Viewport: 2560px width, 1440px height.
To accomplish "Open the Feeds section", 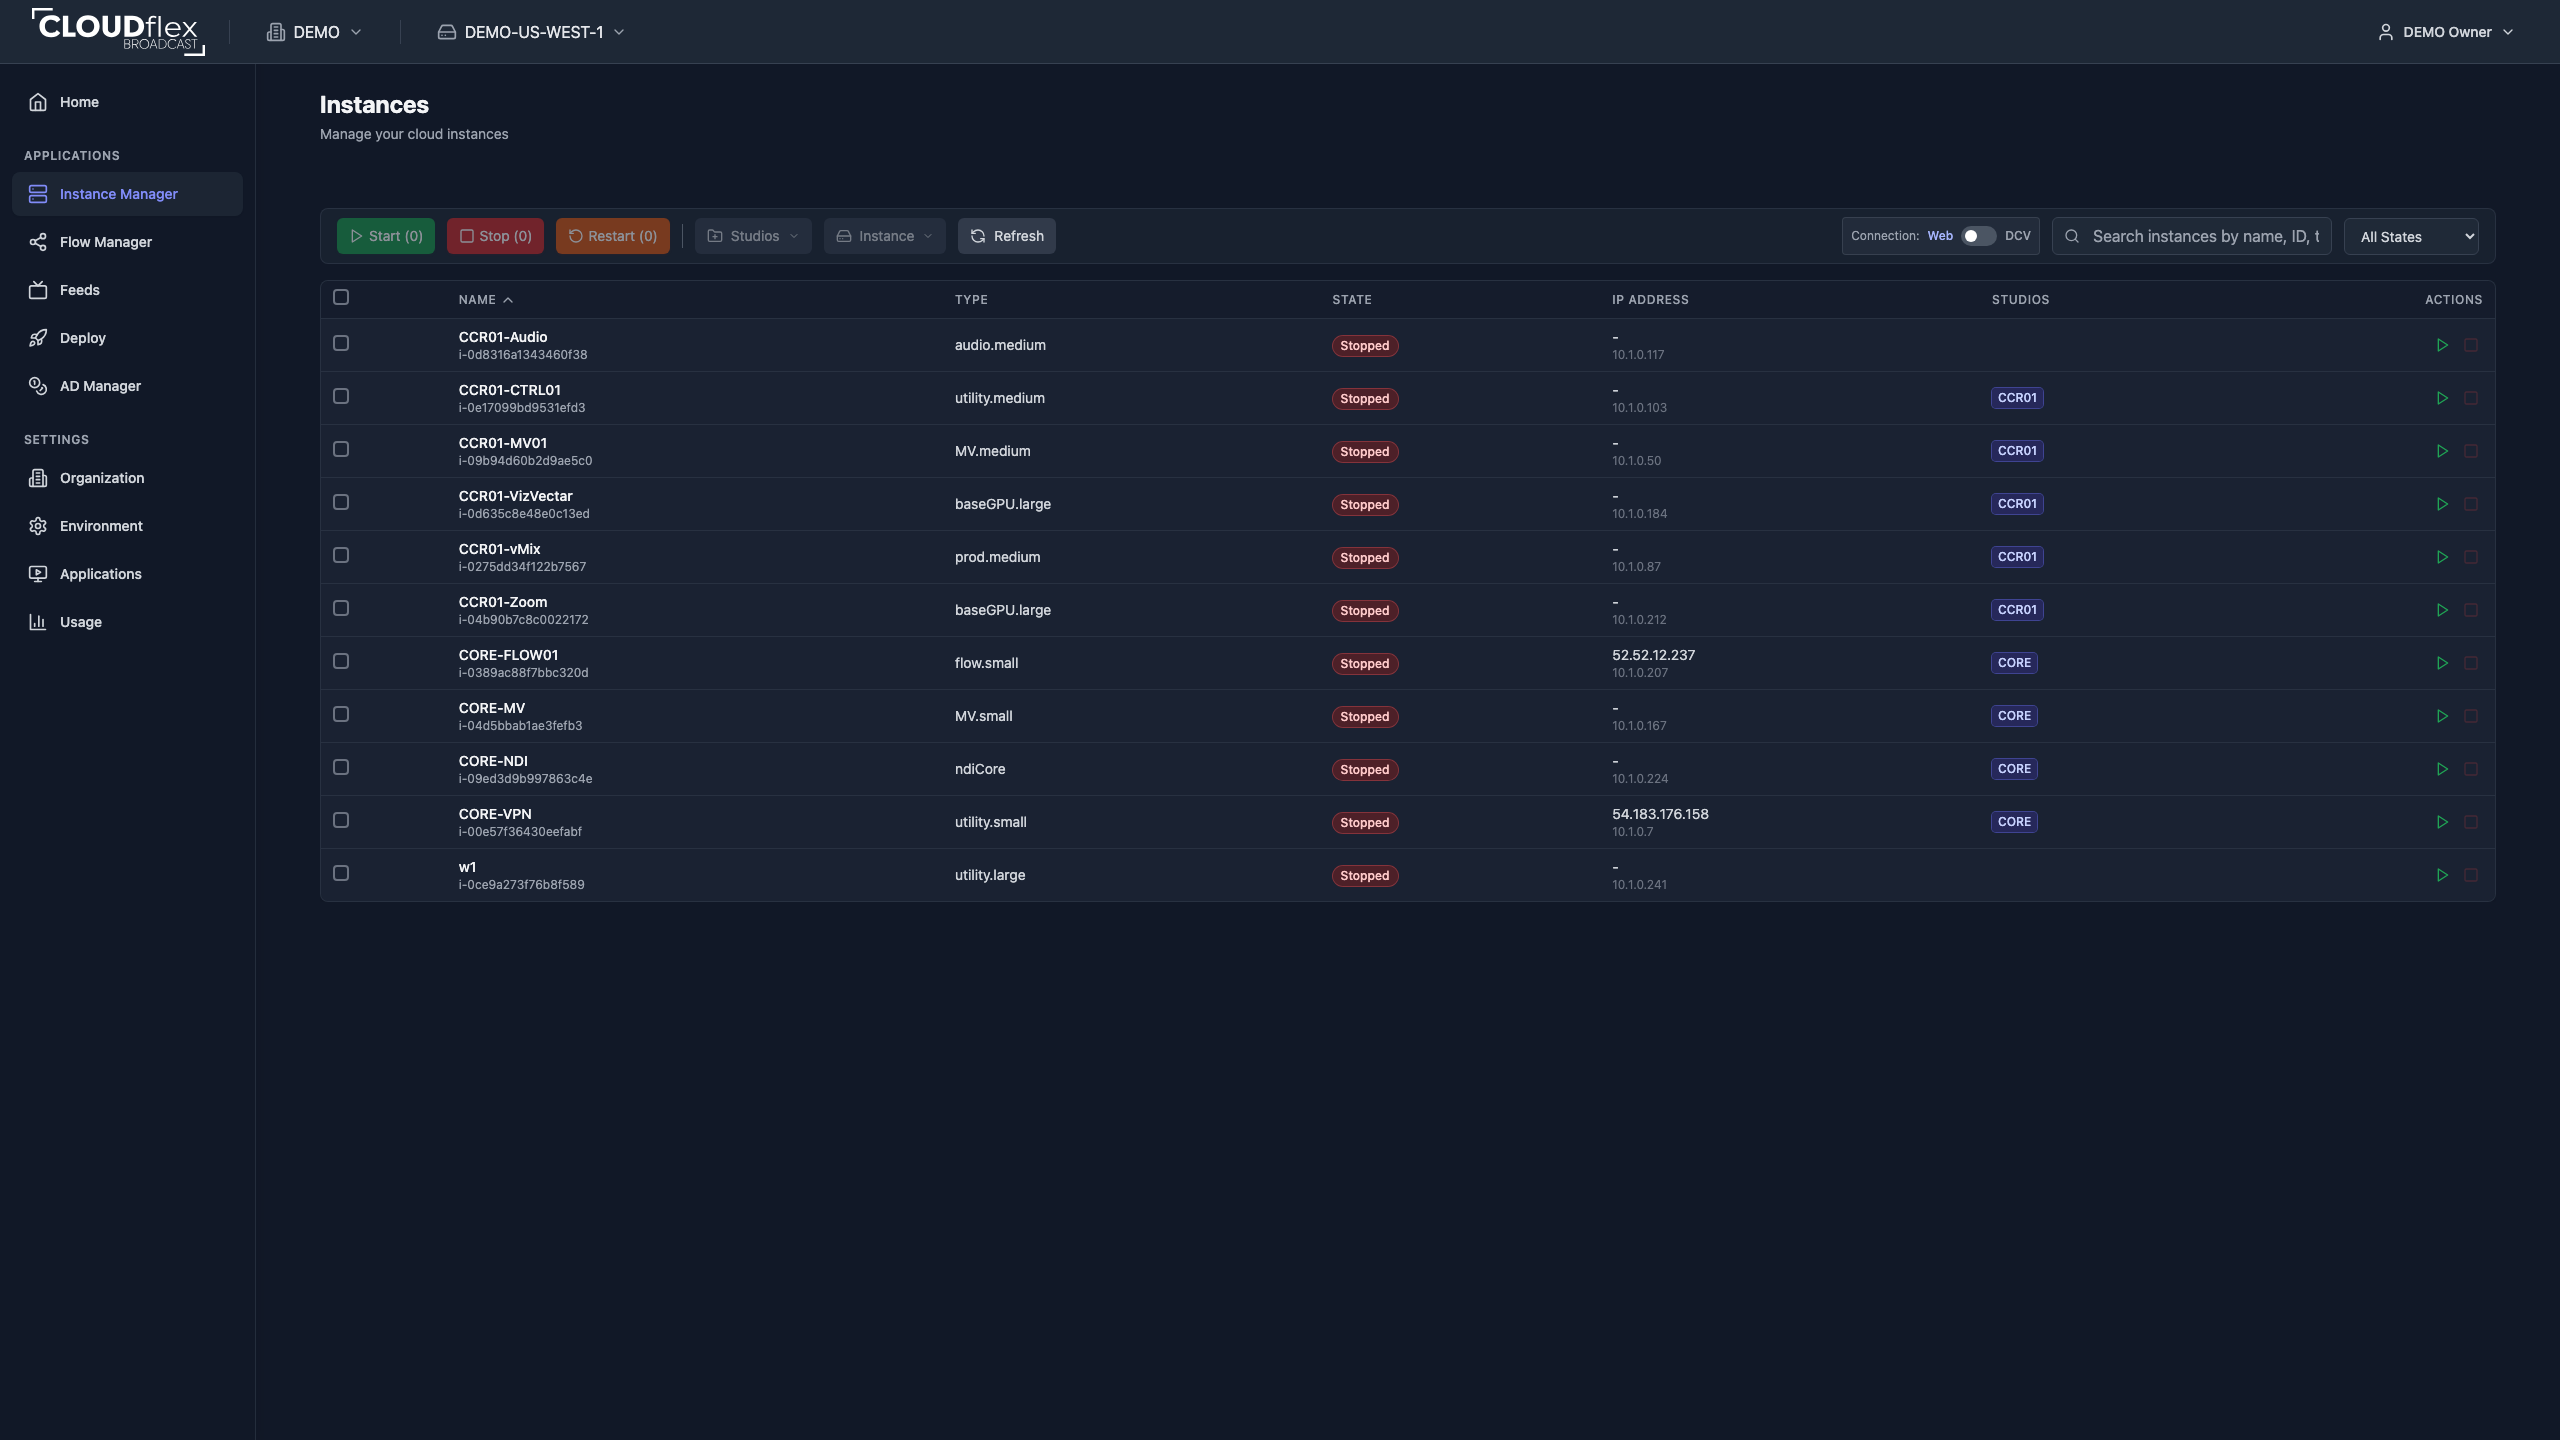I will [127, 290].
